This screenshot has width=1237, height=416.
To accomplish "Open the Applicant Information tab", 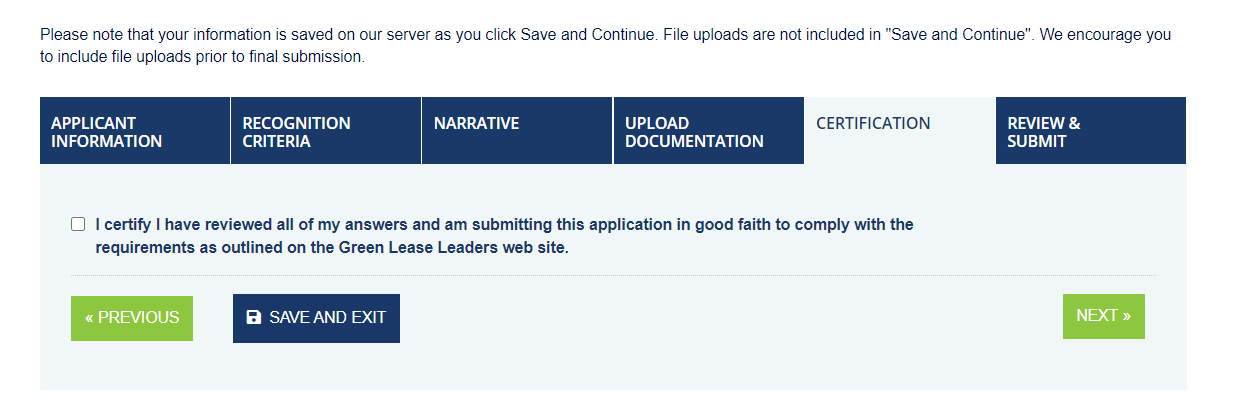I will pos(135,131).
